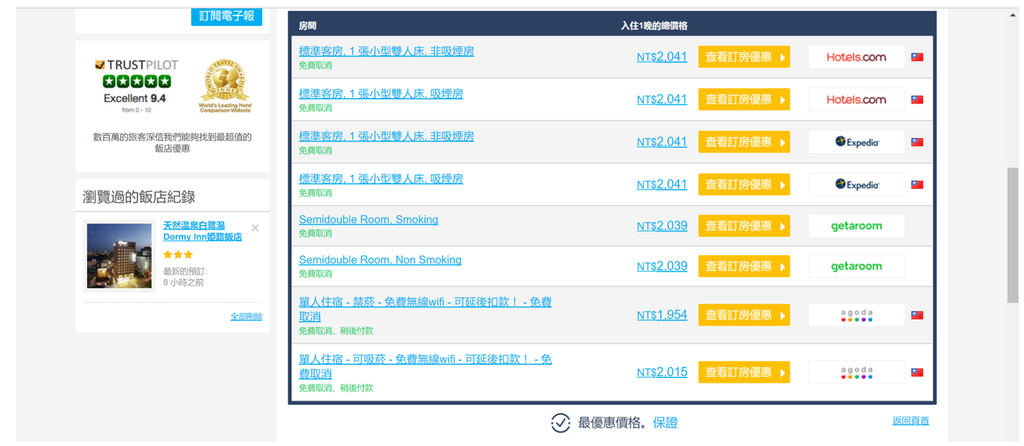The image size is (1024, 446).
Task: Click the Taiwan flag beside the first Hotels.com row
Action: [x=917, y=57]
